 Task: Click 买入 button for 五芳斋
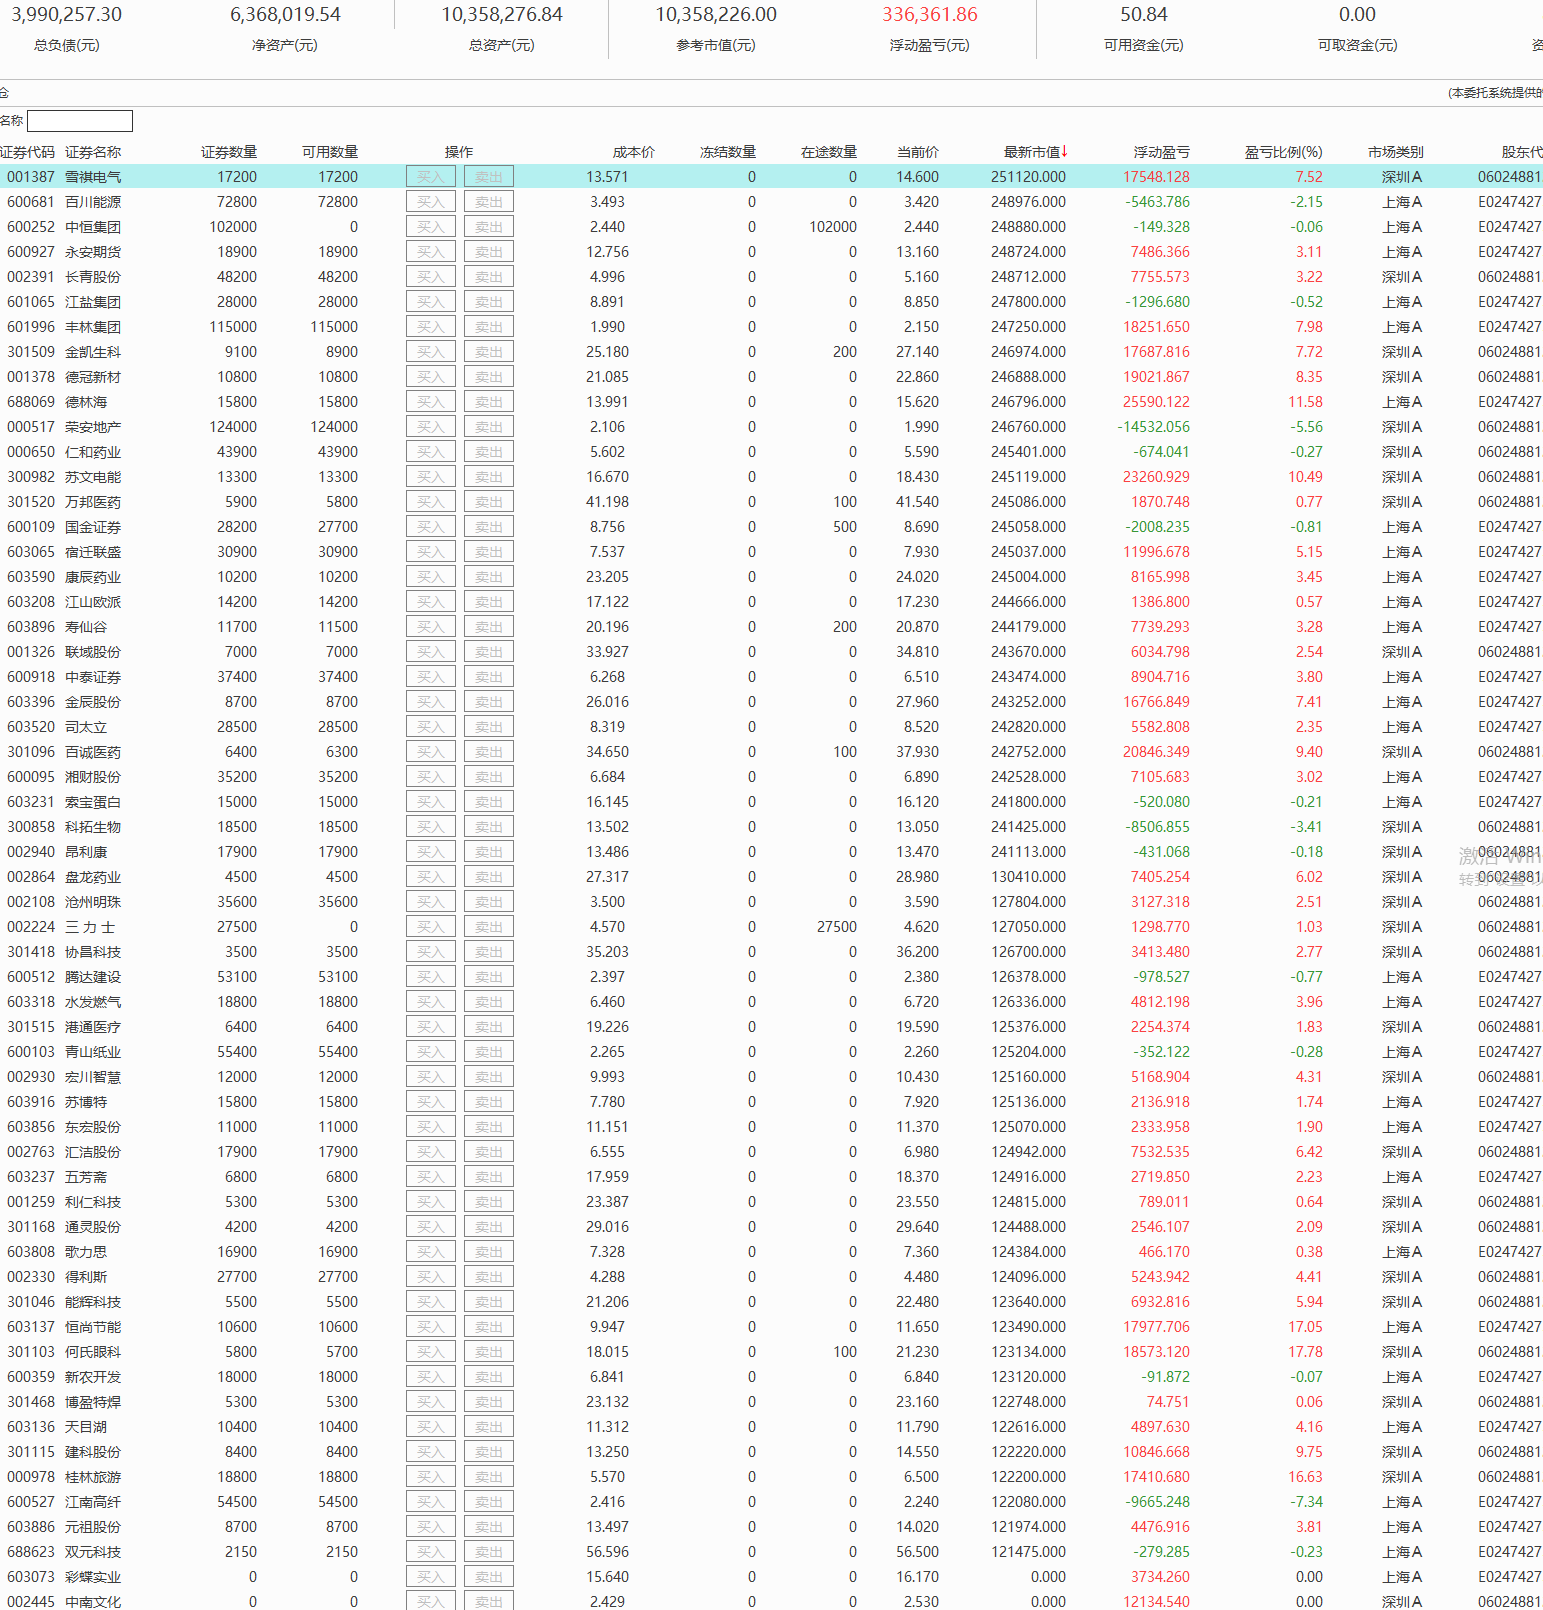(x=431, y=1177)
